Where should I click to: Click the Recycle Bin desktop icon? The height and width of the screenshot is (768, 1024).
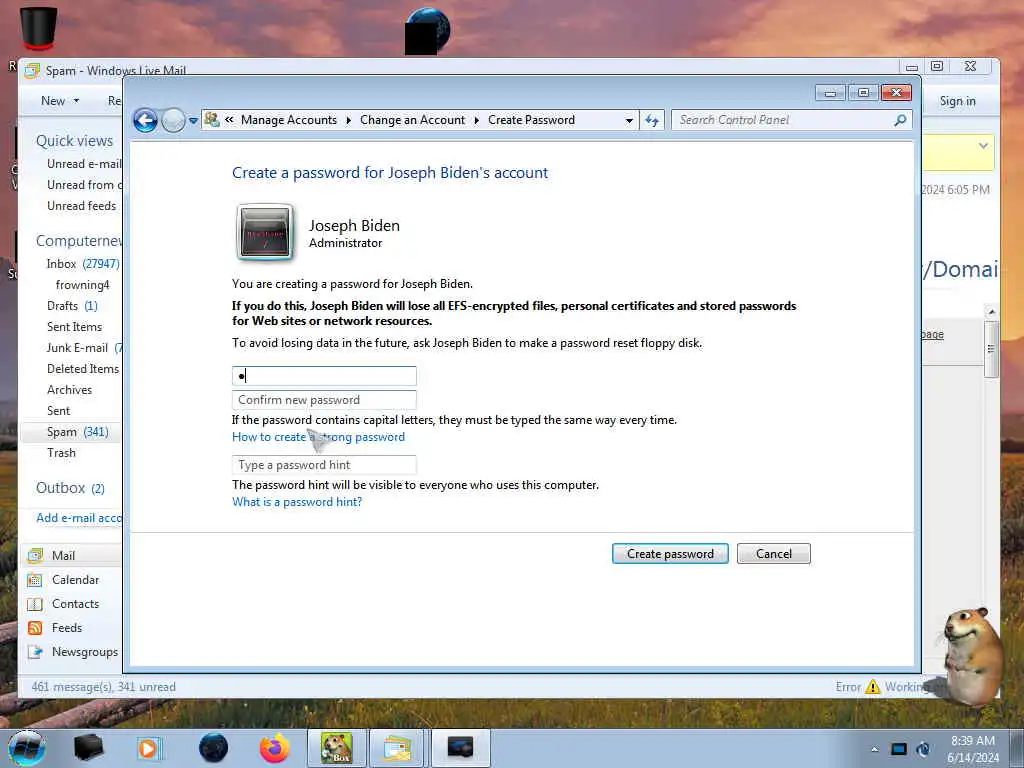[x=39, y=28]
